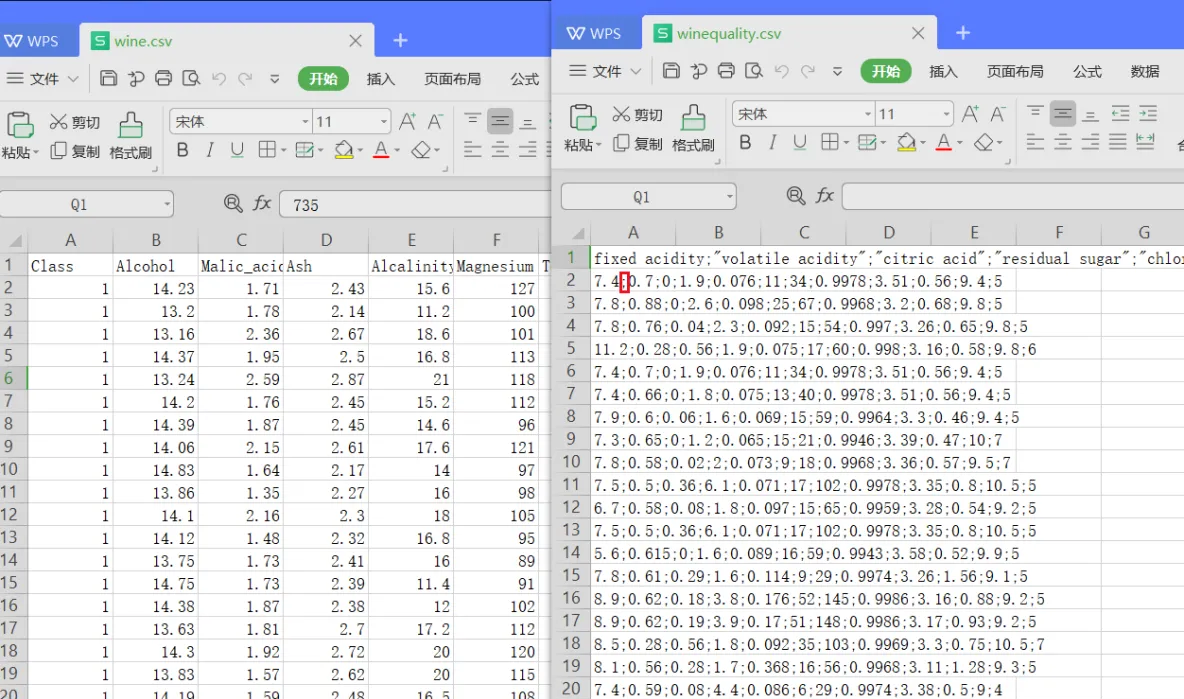This screenshot has height=699, width=1184.
Task: Open font name dropdown in wine.csv window
Action: (x=305, y=122)
